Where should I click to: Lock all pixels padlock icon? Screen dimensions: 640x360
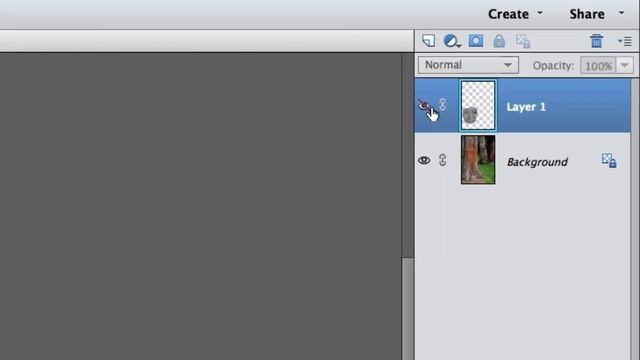coord(499,41)
